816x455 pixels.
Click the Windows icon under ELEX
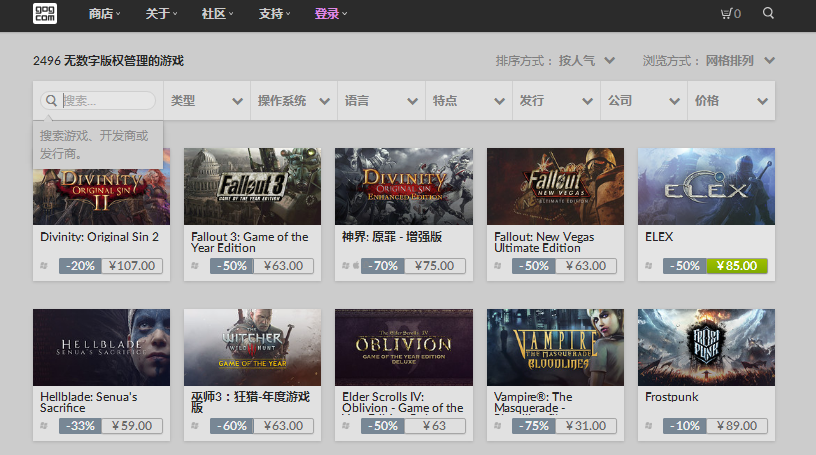pos(648,266)
